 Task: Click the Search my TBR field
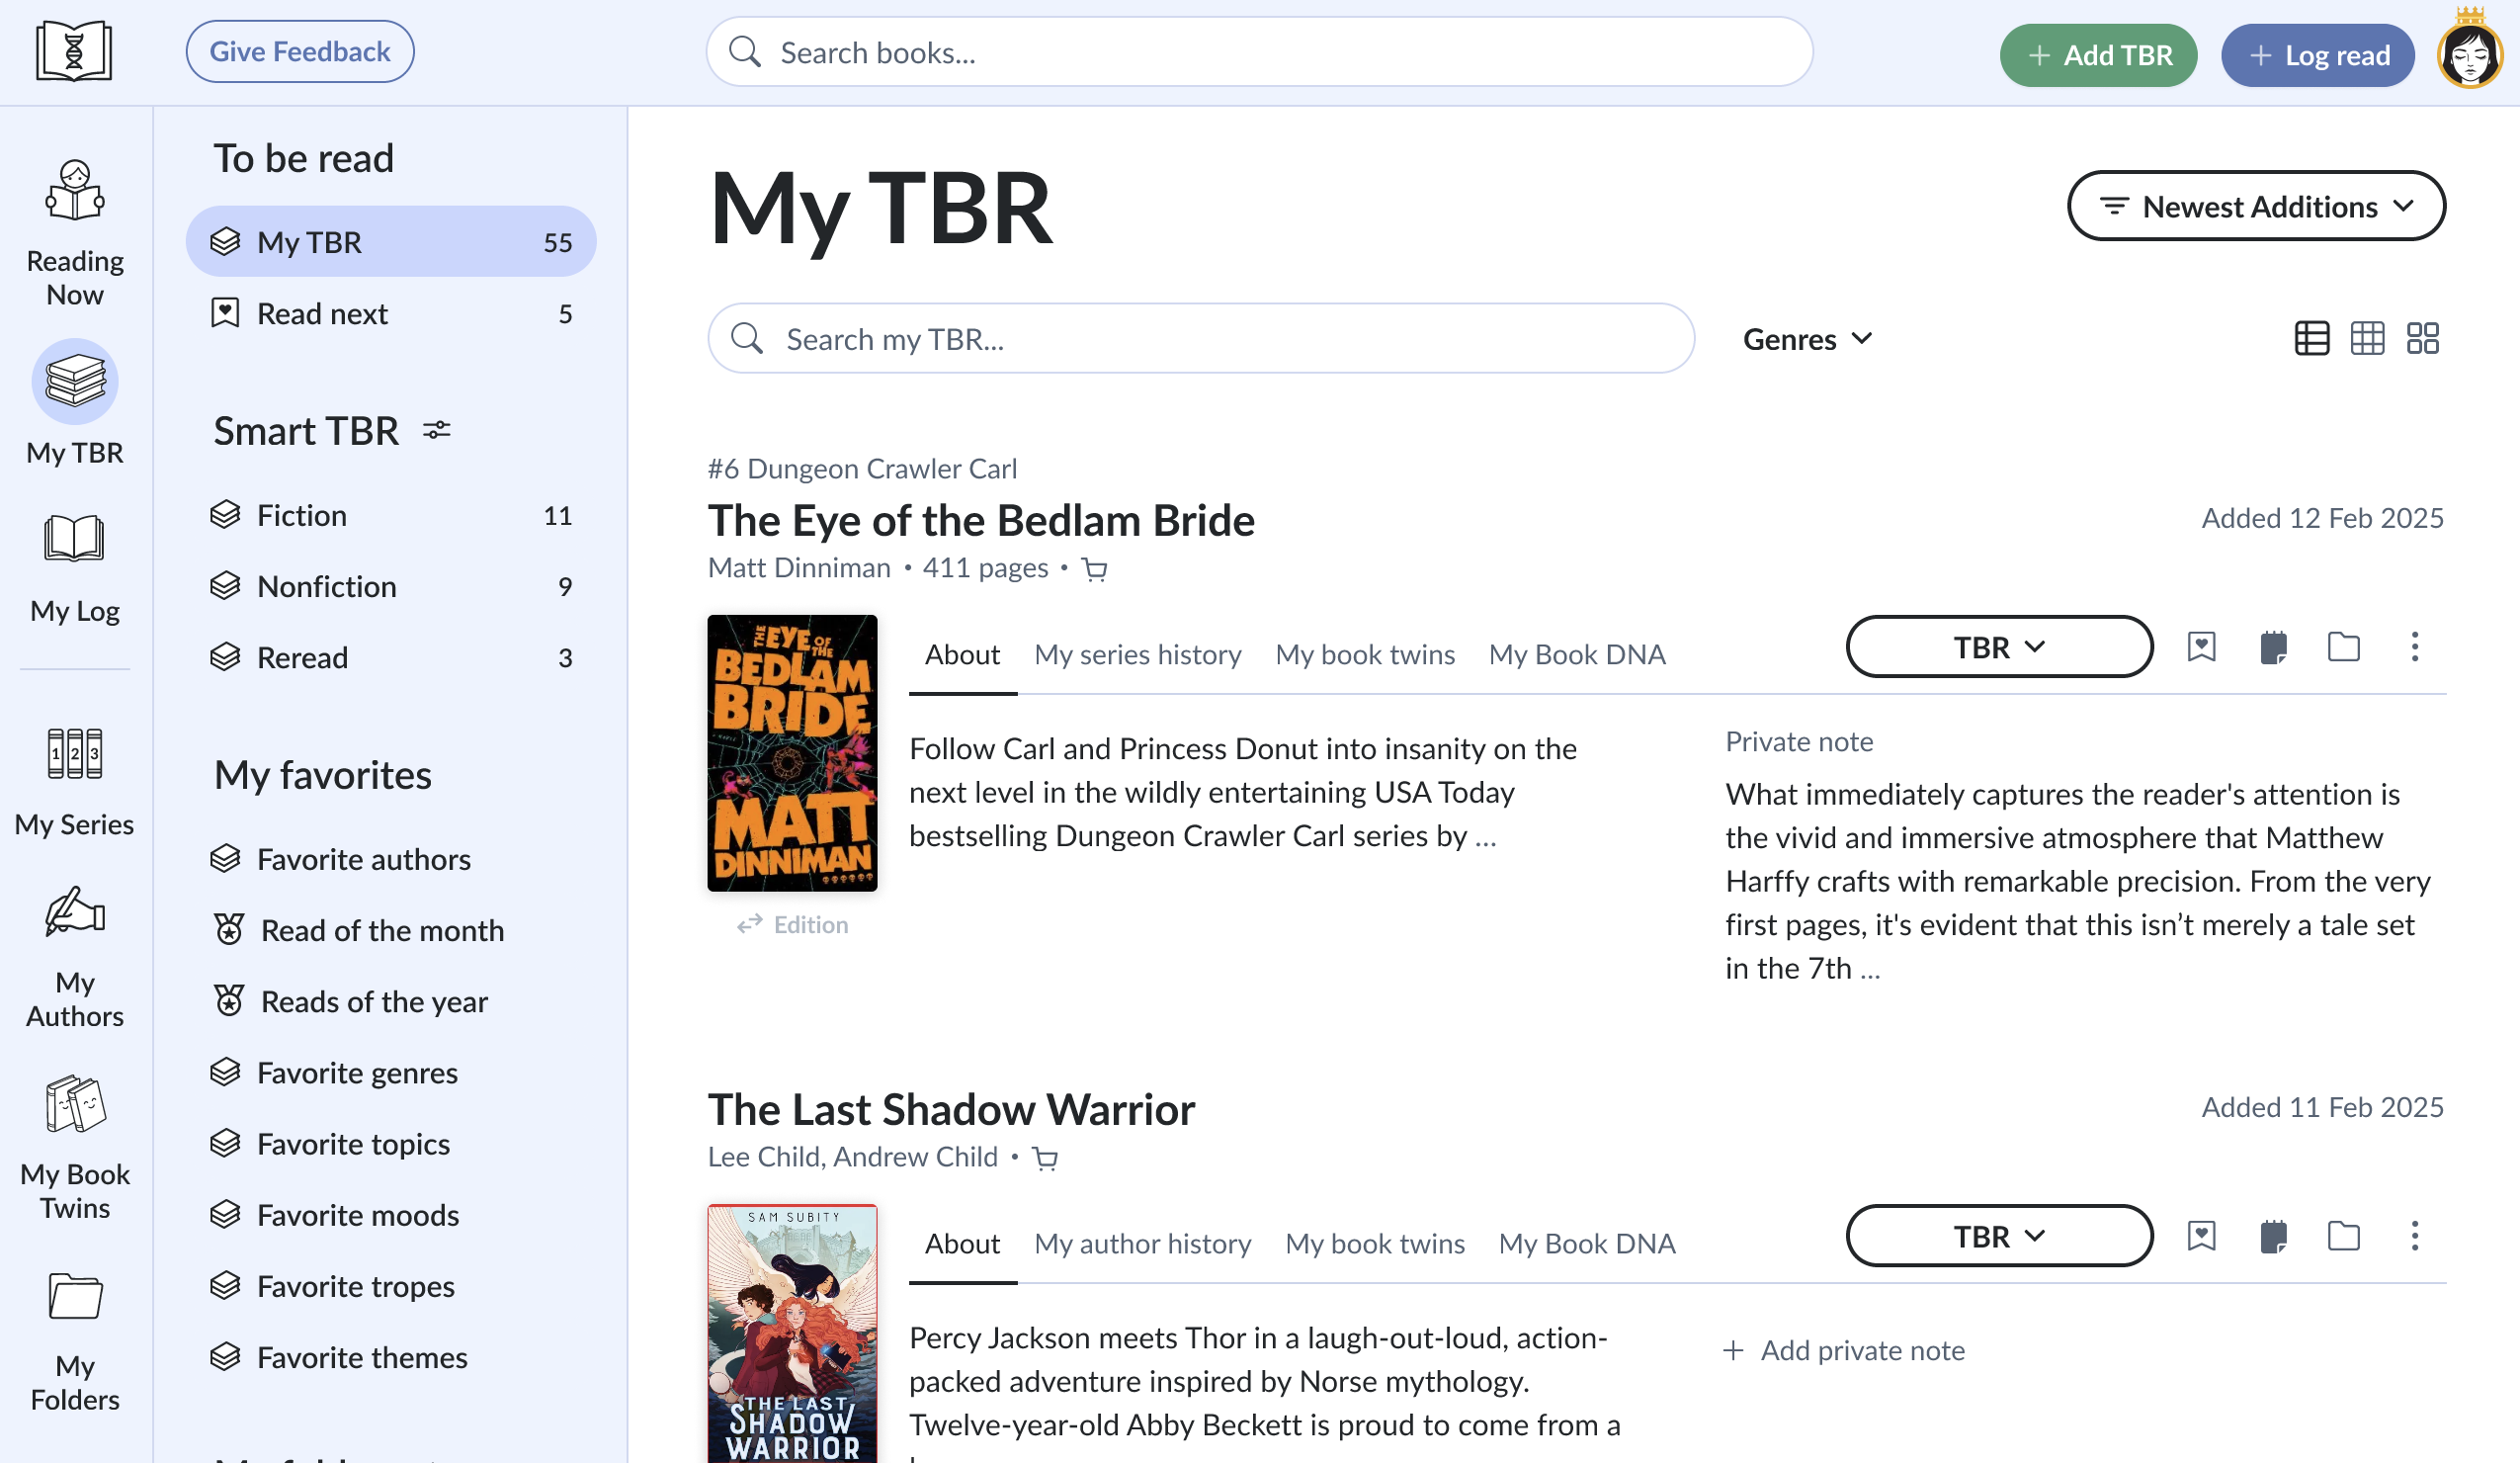coord(1201,339)
